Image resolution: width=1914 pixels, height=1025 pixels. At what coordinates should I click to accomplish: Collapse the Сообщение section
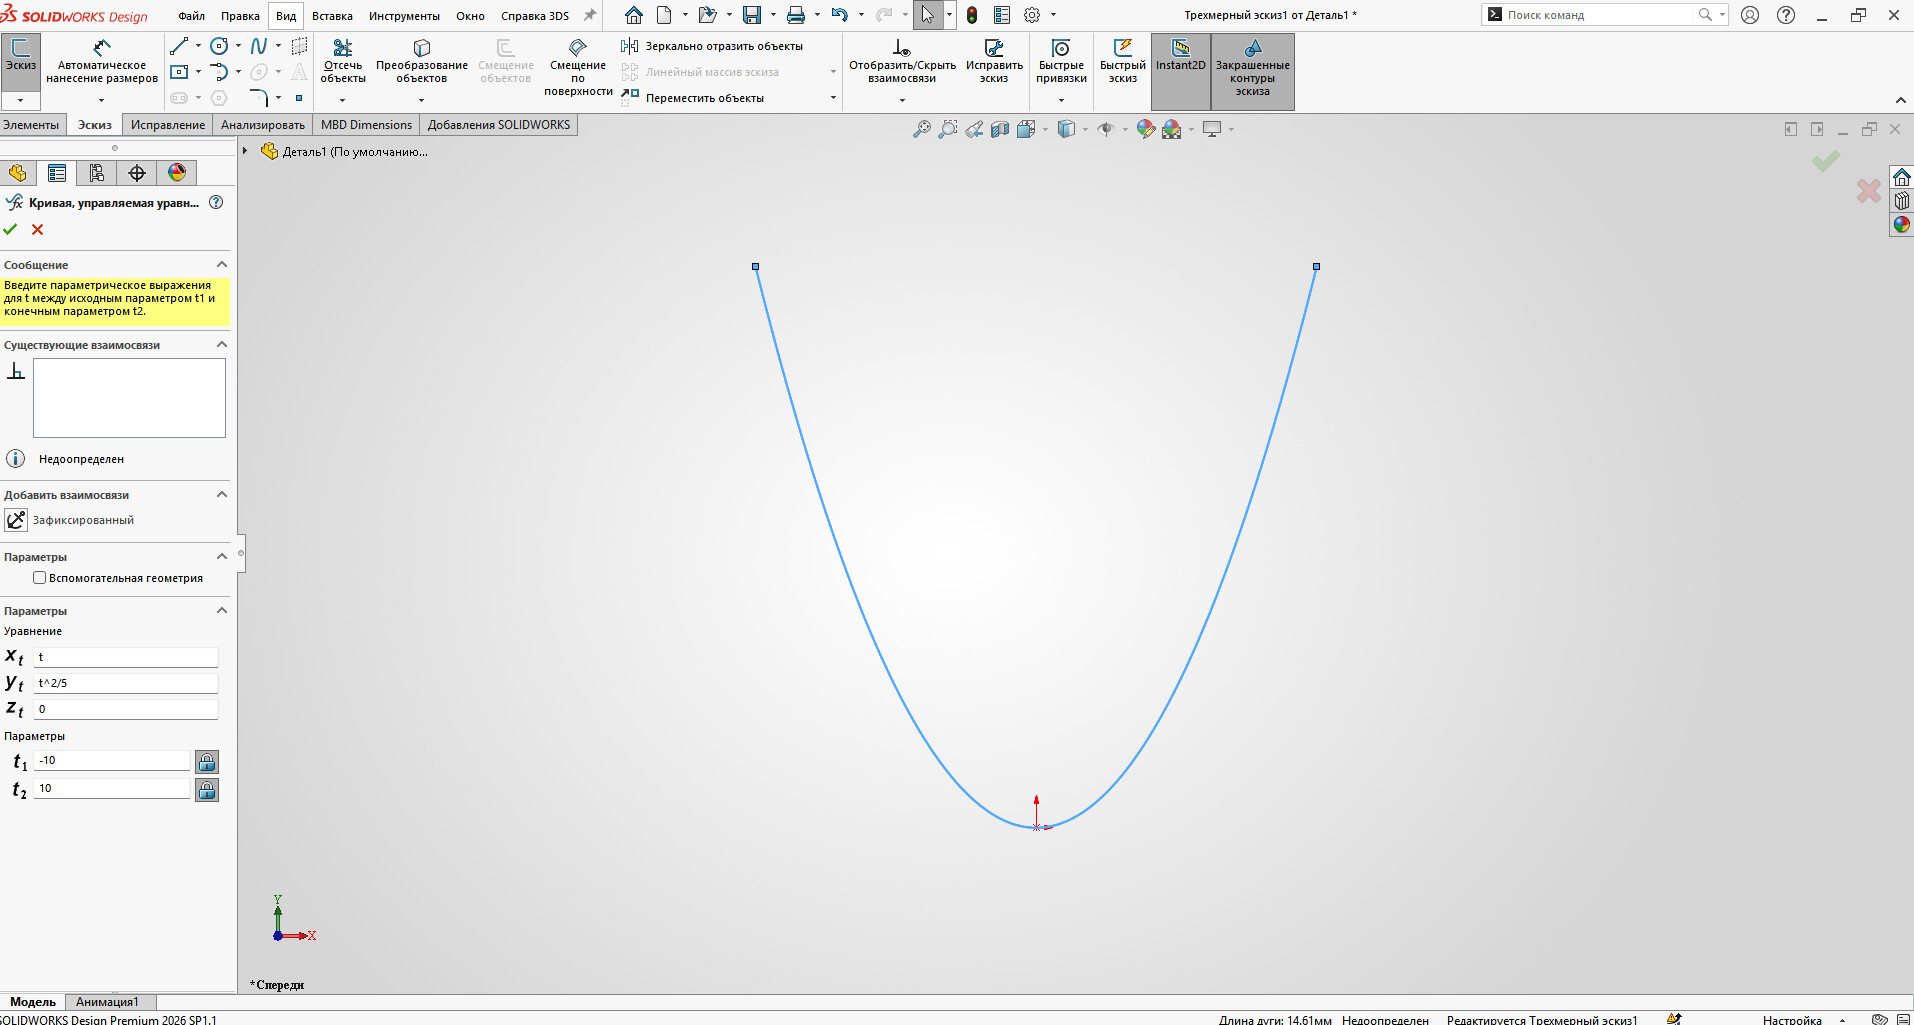coord(222,265)
